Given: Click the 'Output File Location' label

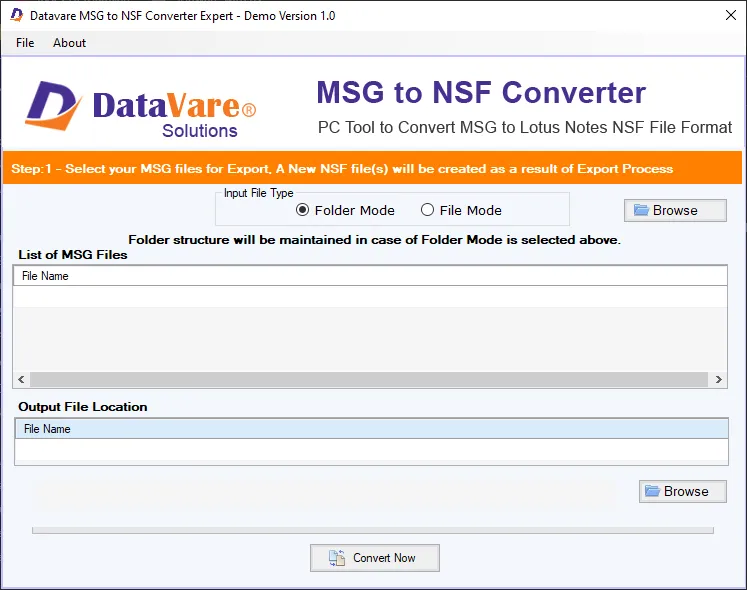Looking at the screenshot, I should (82, 407).
